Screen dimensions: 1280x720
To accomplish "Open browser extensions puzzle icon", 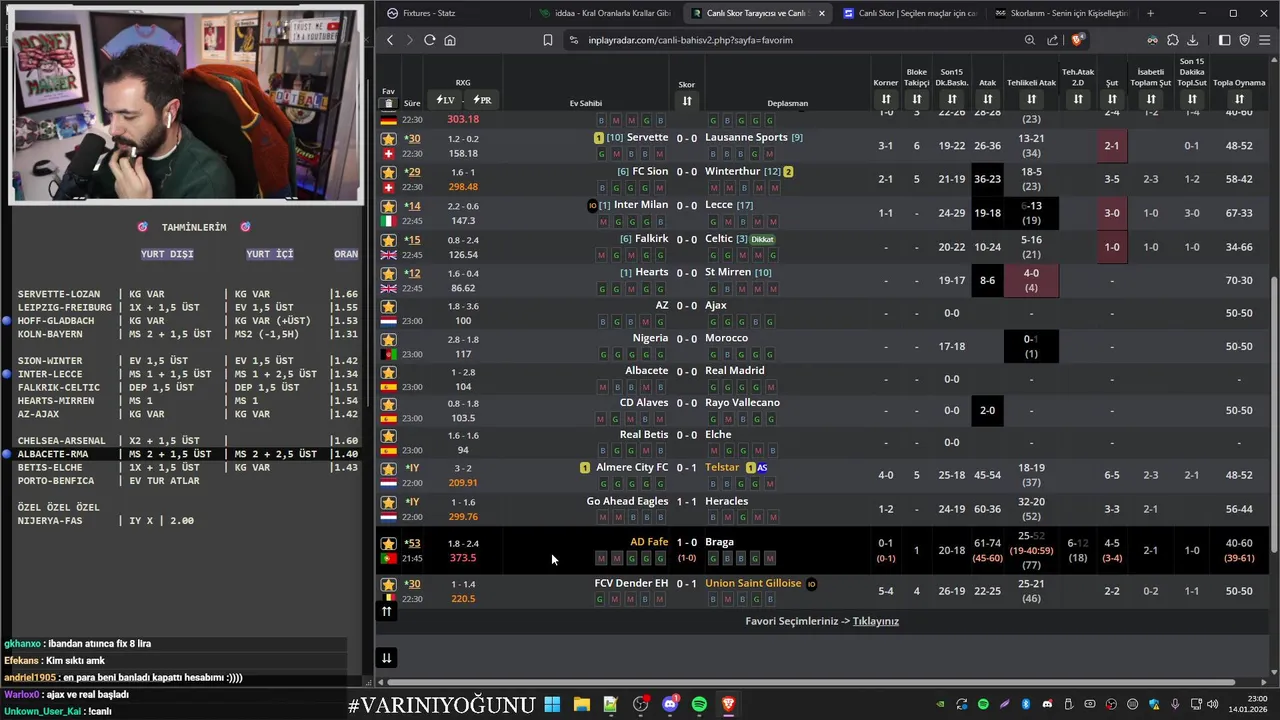I will tap(1173, 40).
